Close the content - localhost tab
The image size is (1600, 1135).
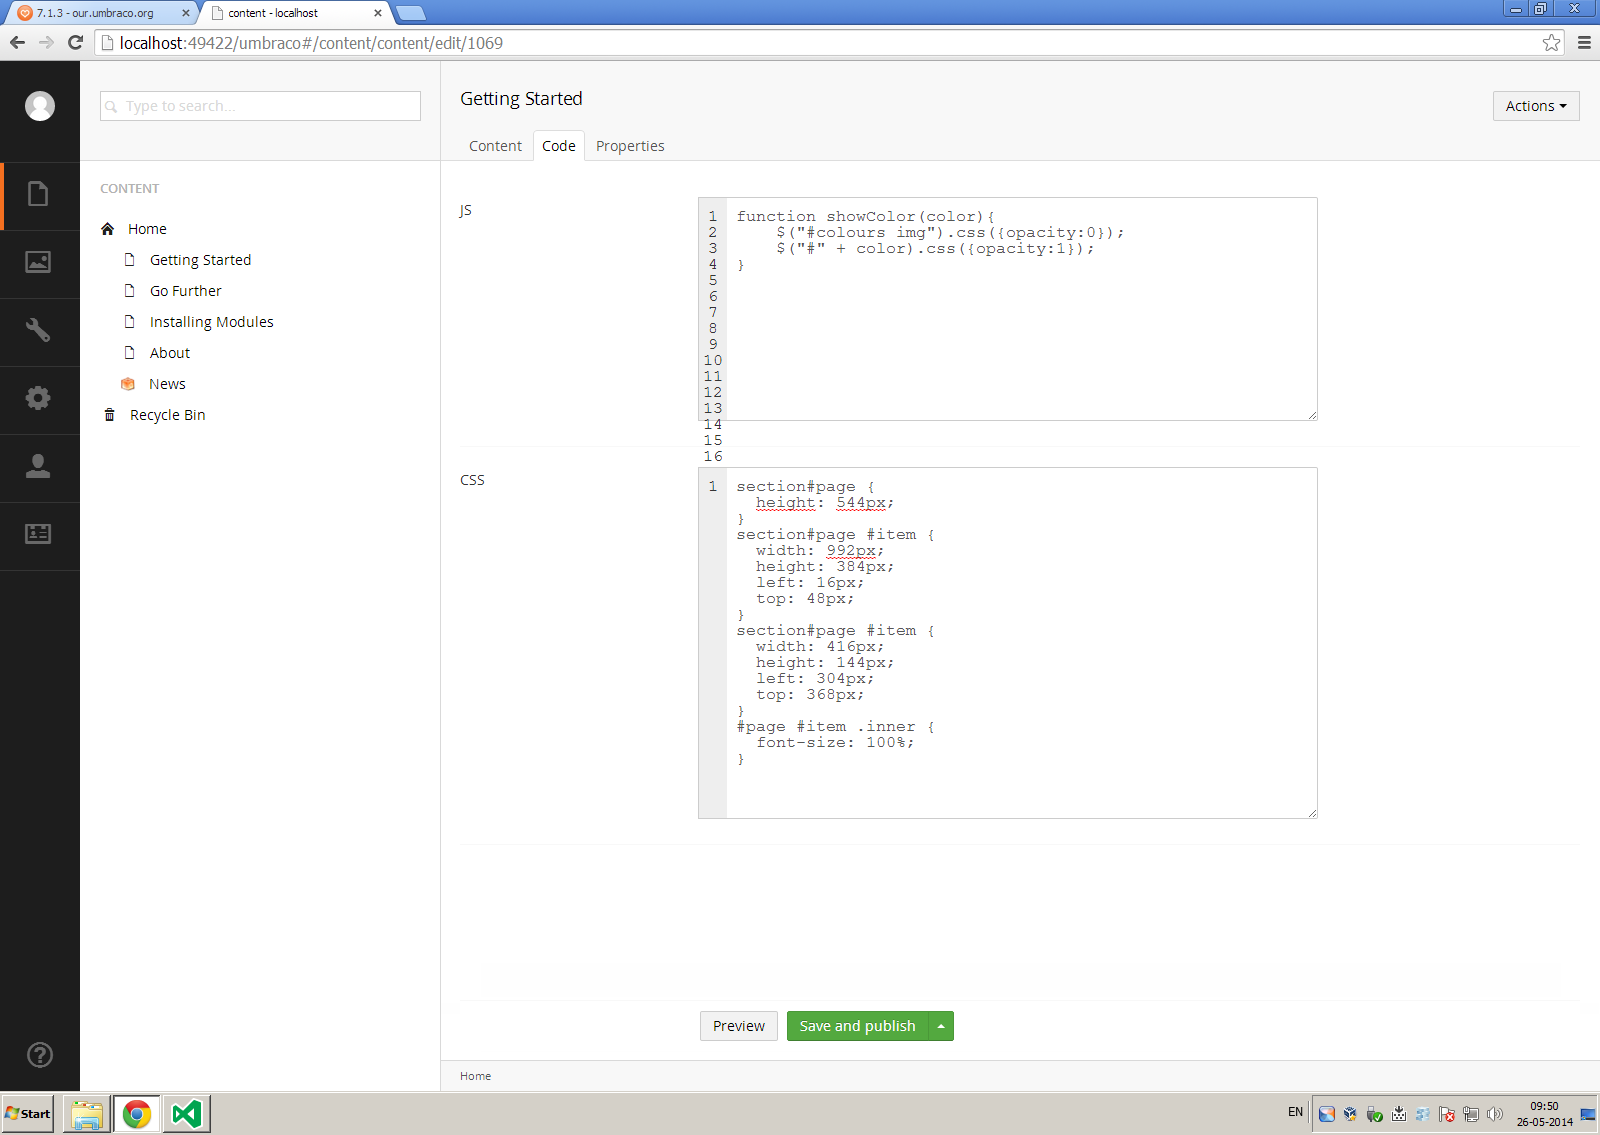(x=377, y=13)
